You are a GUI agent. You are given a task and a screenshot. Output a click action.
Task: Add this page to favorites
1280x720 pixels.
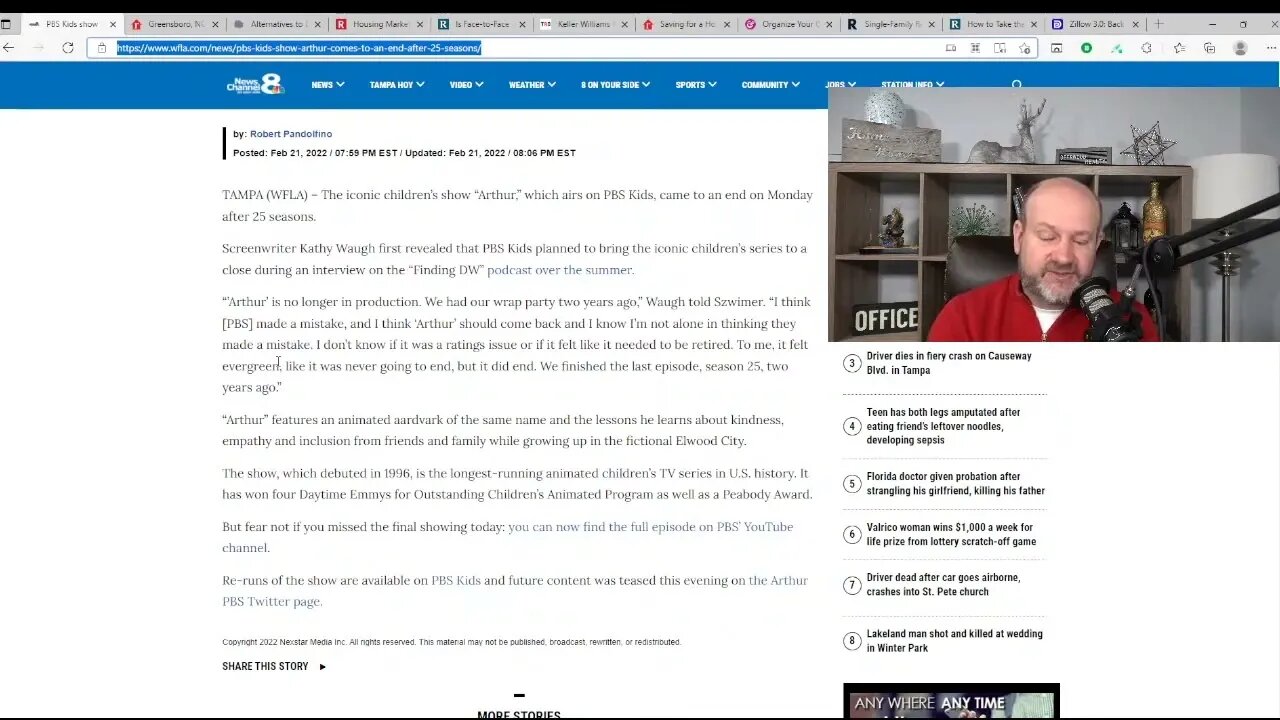[1025, 48]
